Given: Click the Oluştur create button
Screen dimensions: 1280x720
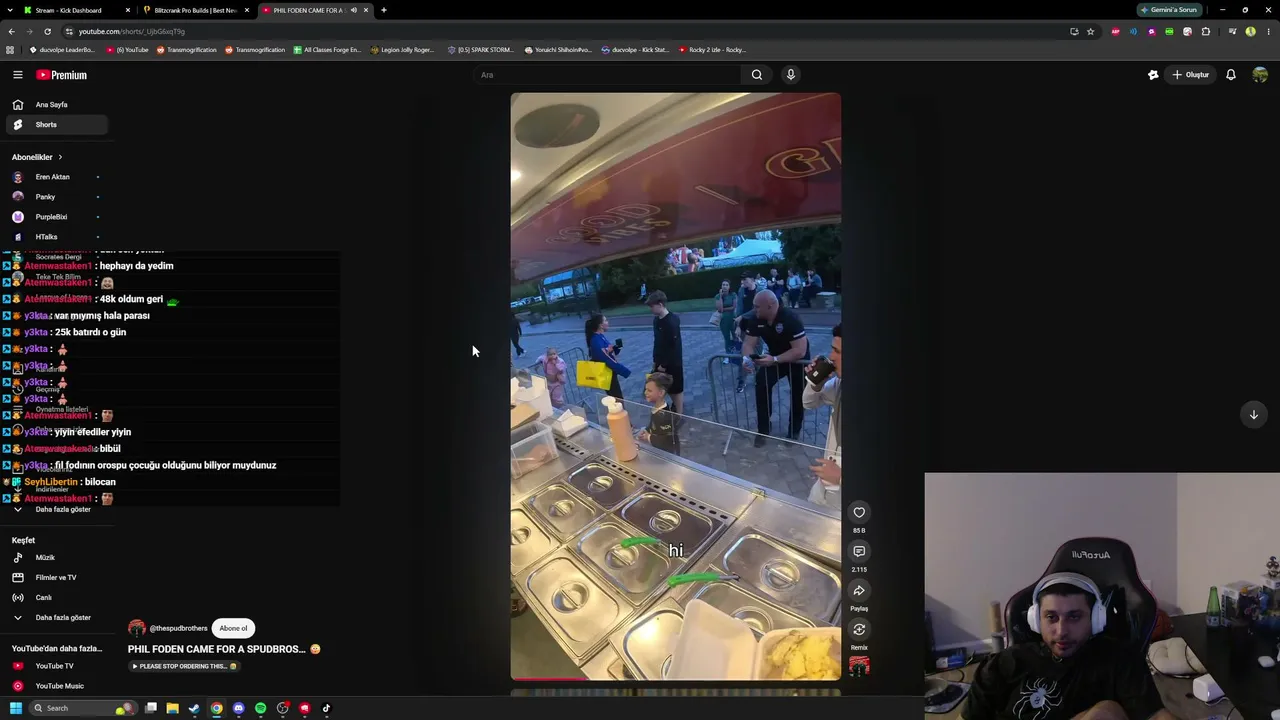Looking at the screenshot, I should pyautogui.click(x=1191, y=75).
